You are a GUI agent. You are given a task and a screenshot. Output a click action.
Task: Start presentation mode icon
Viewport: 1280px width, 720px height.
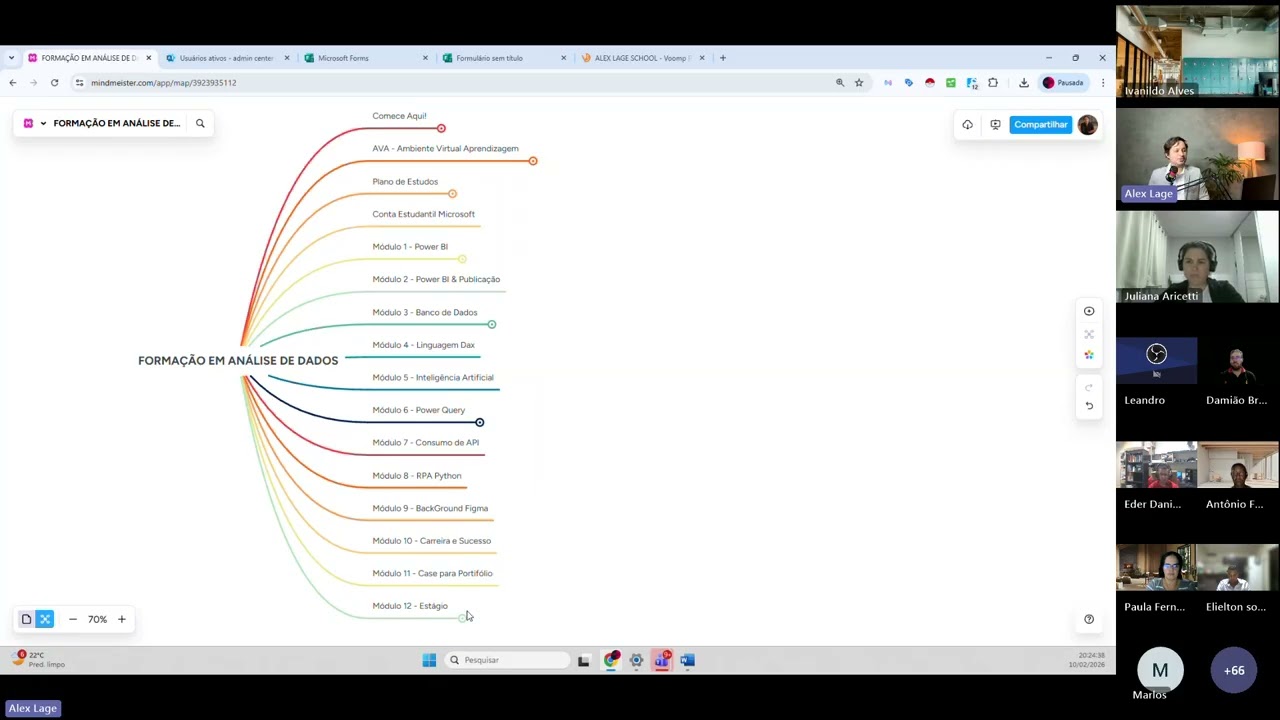coord(995,125)
